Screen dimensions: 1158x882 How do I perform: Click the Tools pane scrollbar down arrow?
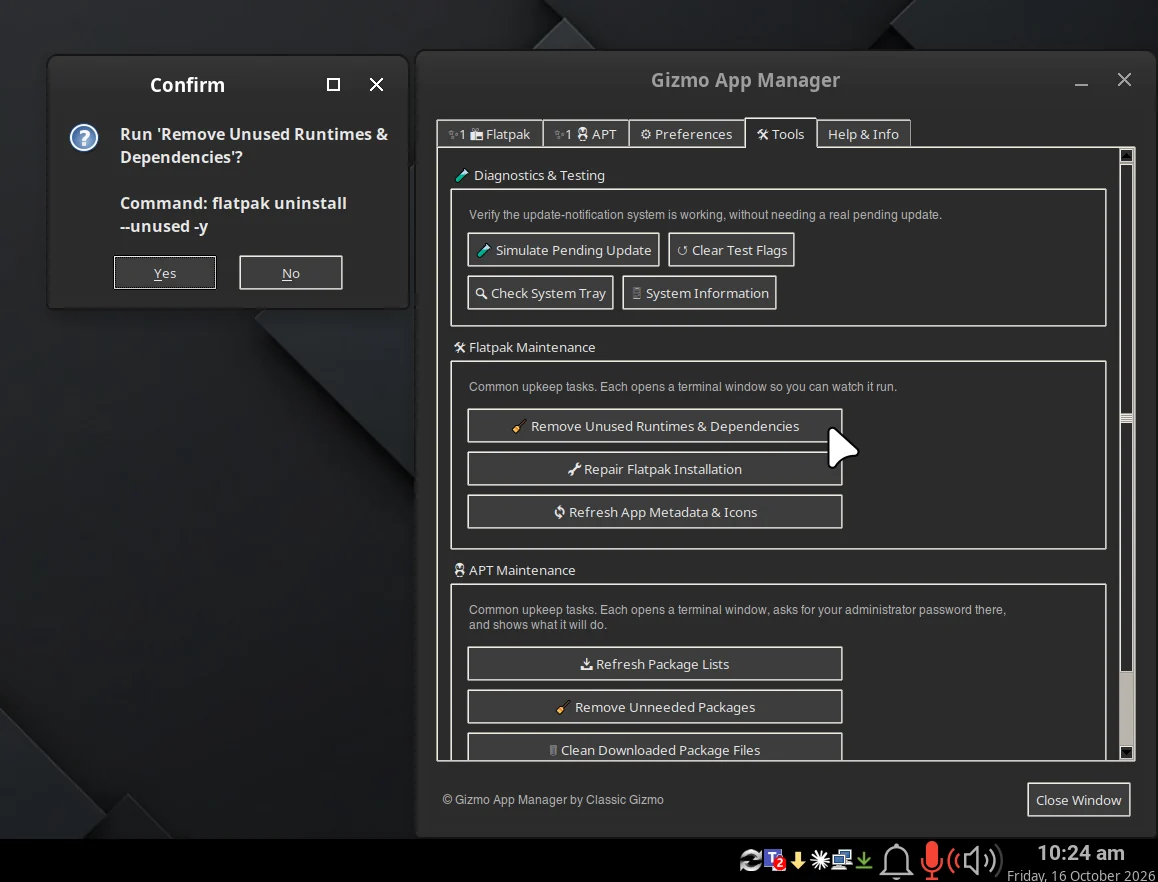[x=1126, y=752]
